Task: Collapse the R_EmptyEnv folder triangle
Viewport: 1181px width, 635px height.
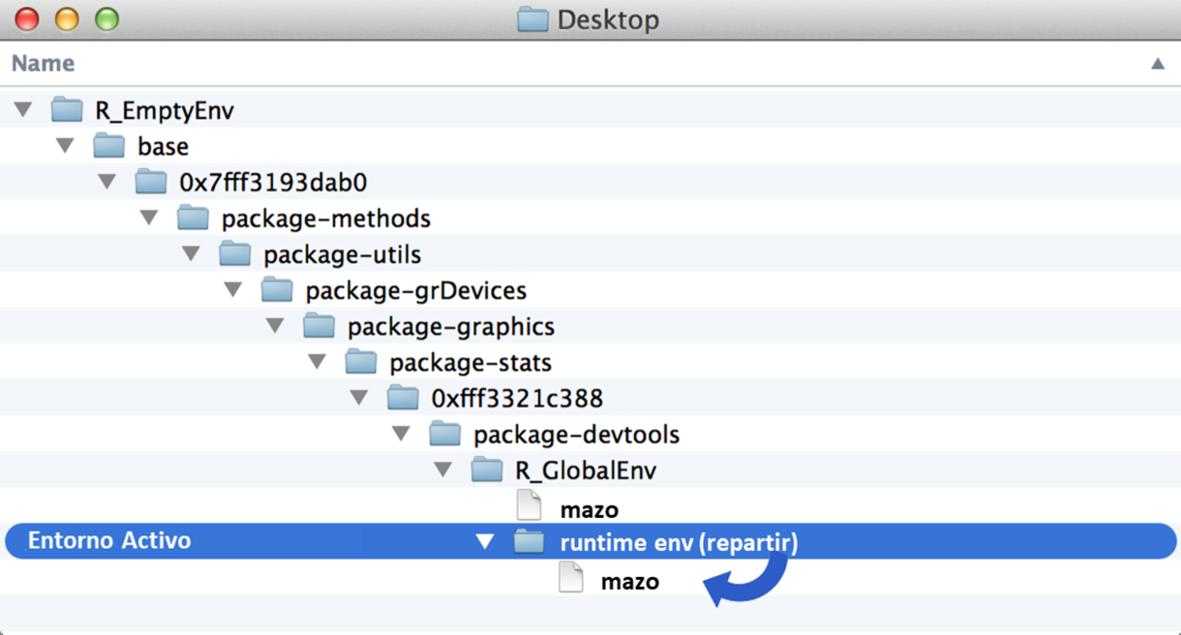Action: (24, 110)
